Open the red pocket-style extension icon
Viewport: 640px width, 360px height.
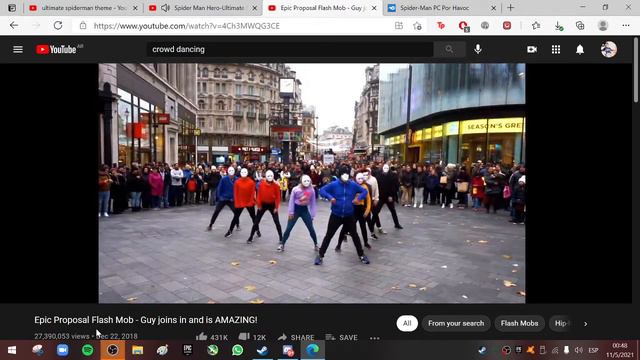507,26
